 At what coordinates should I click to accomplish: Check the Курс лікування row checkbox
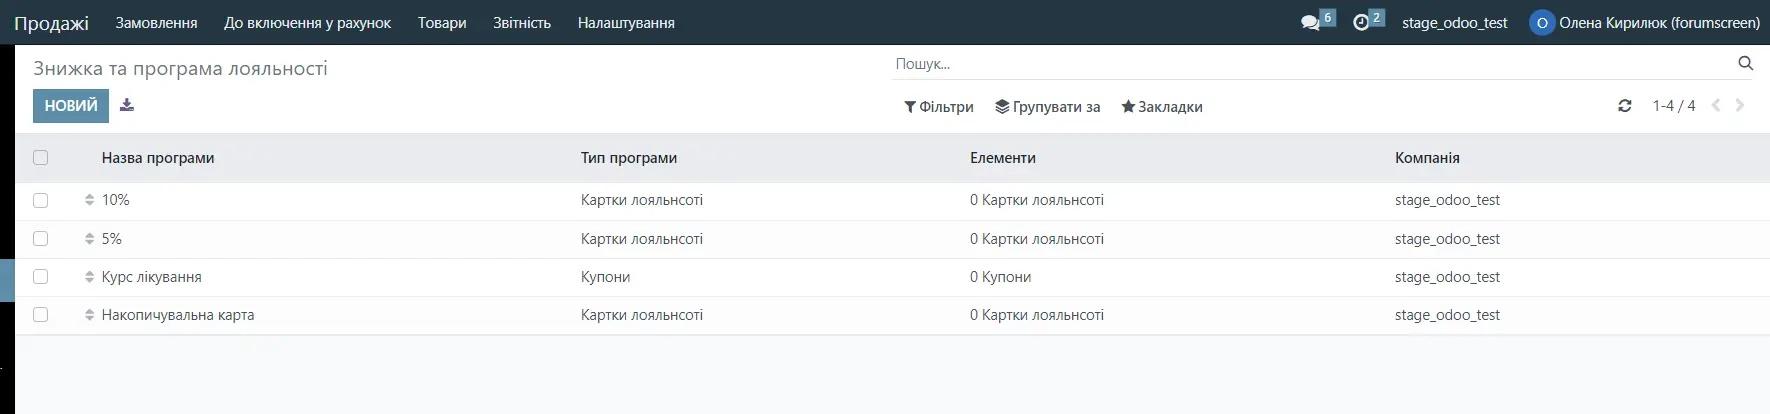40,277
